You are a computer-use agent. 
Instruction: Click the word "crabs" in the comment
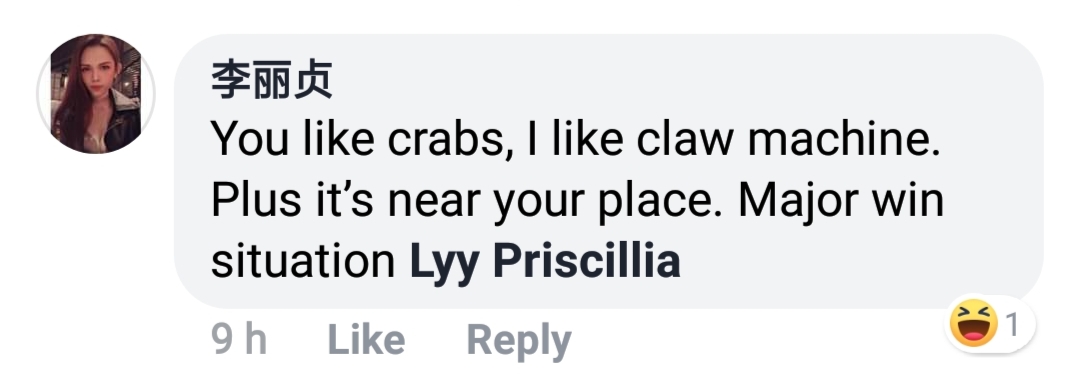(448, 140)
